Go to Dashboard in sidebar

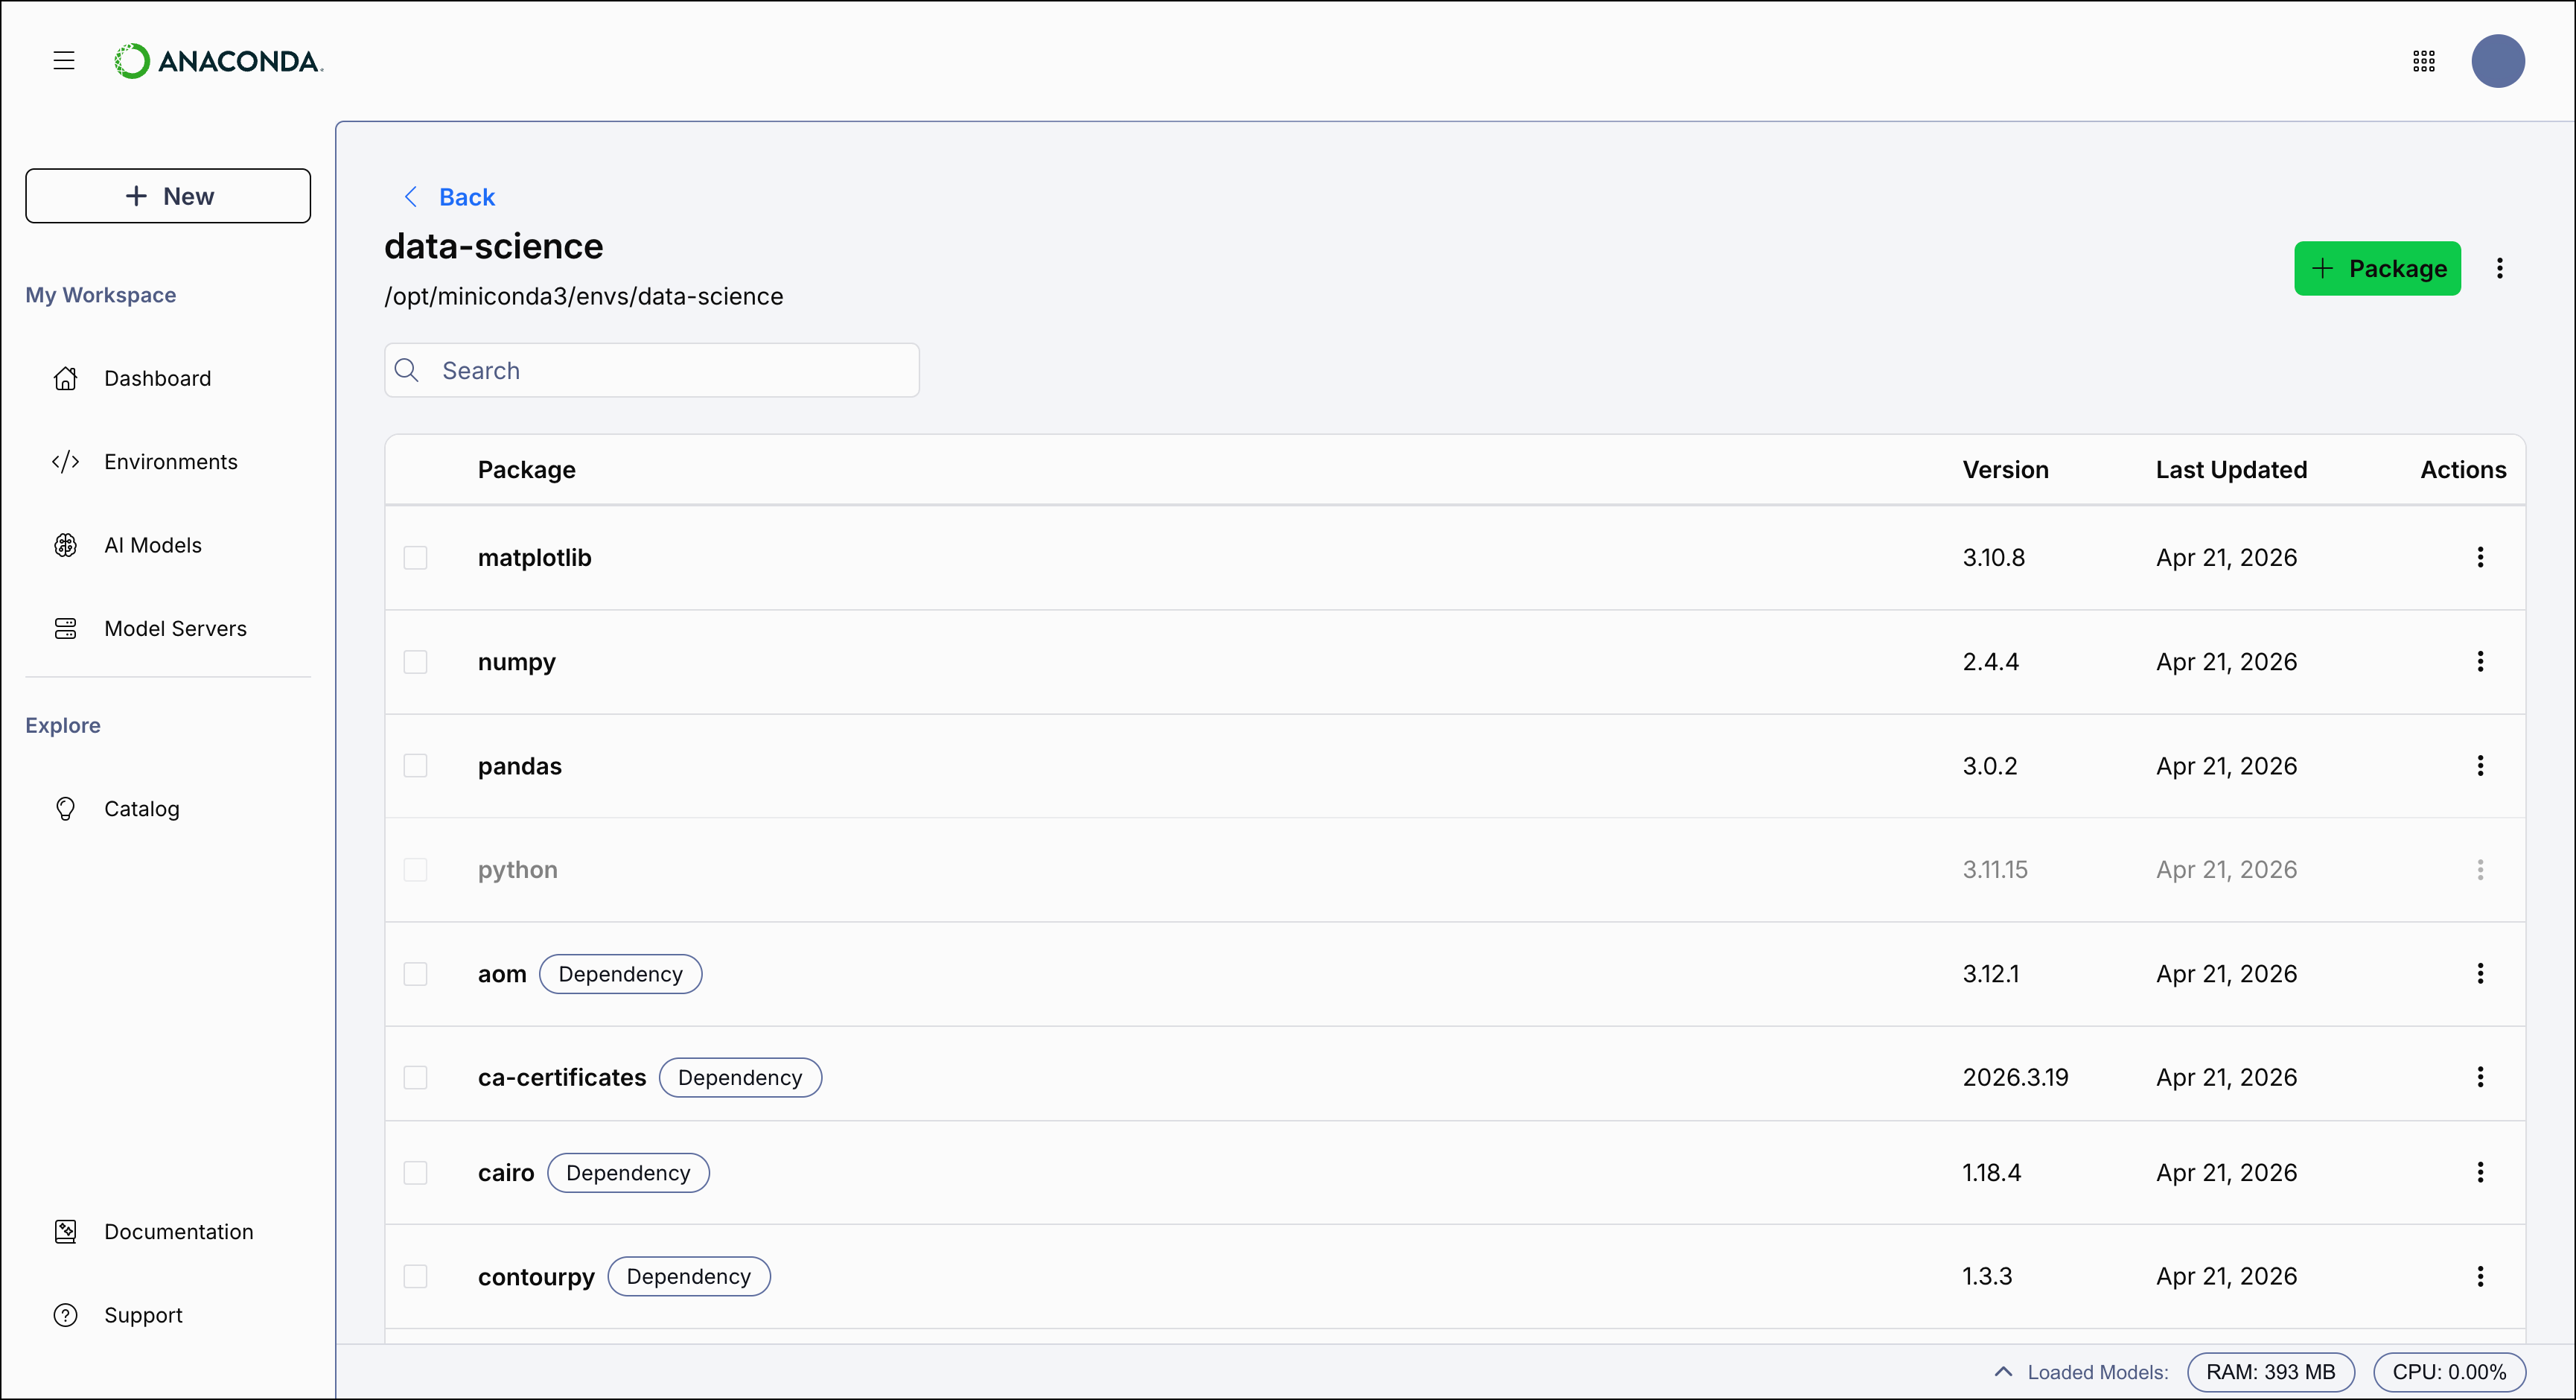click(x=158, y=378)
